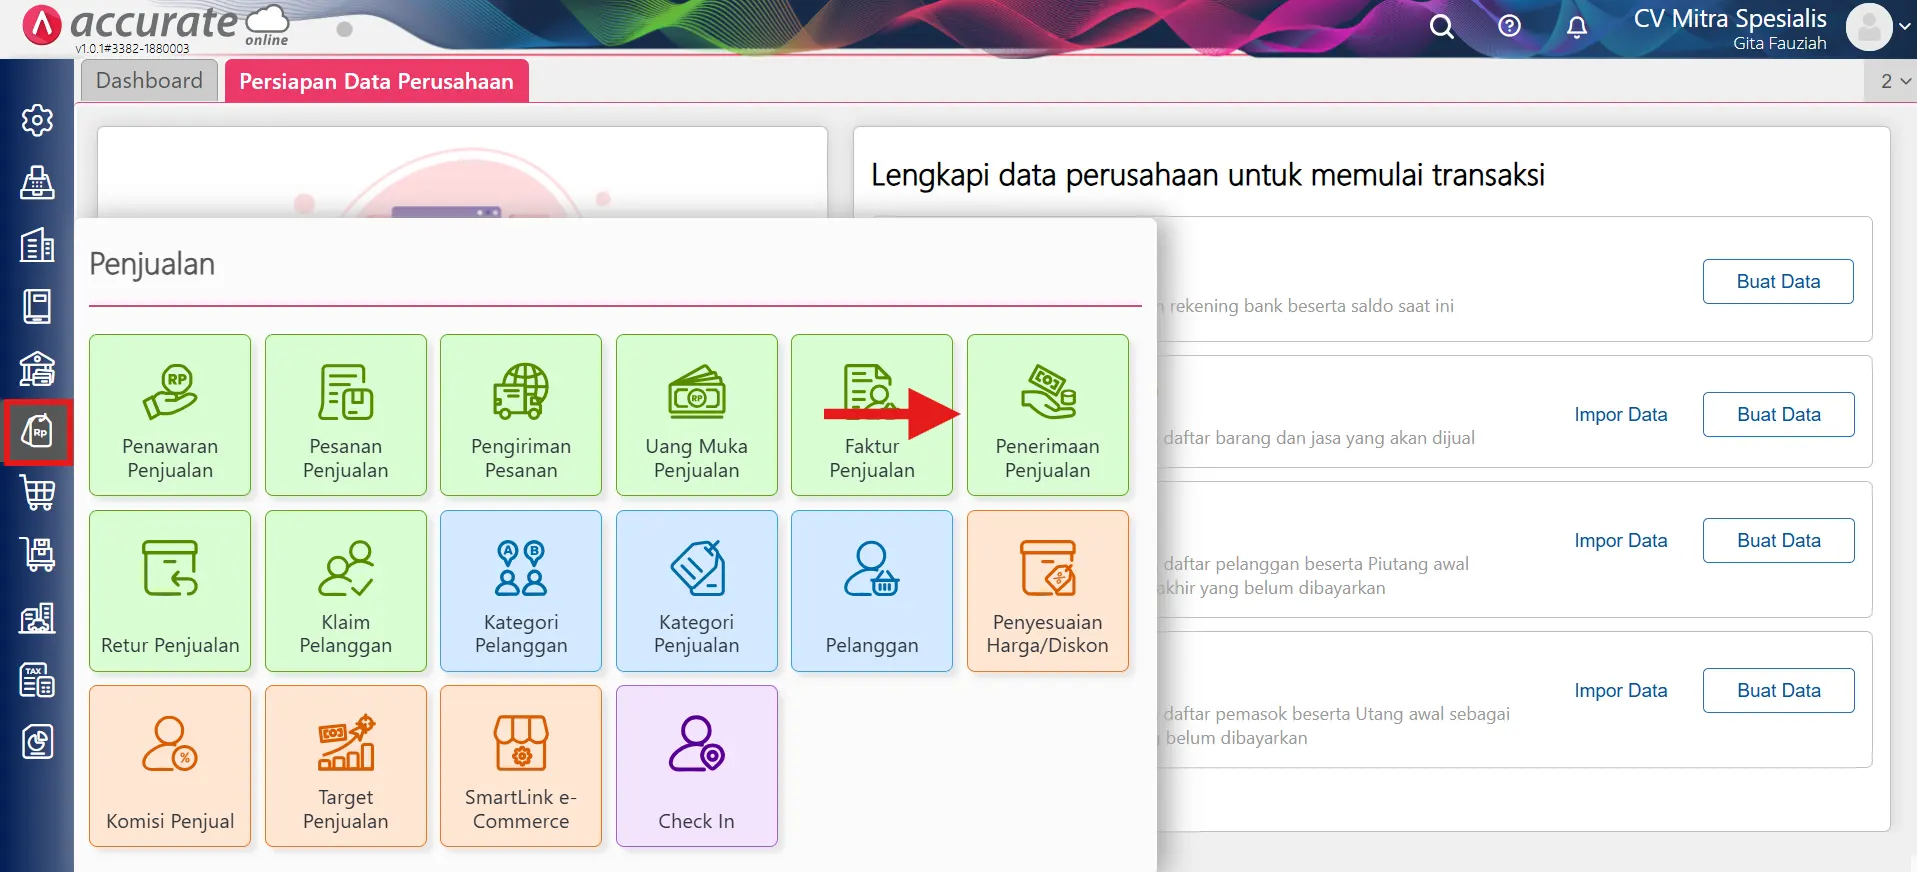The image size is (1917, 872).
Task: Click the settings gear in sidebar
Action: [x=37, y=120]
